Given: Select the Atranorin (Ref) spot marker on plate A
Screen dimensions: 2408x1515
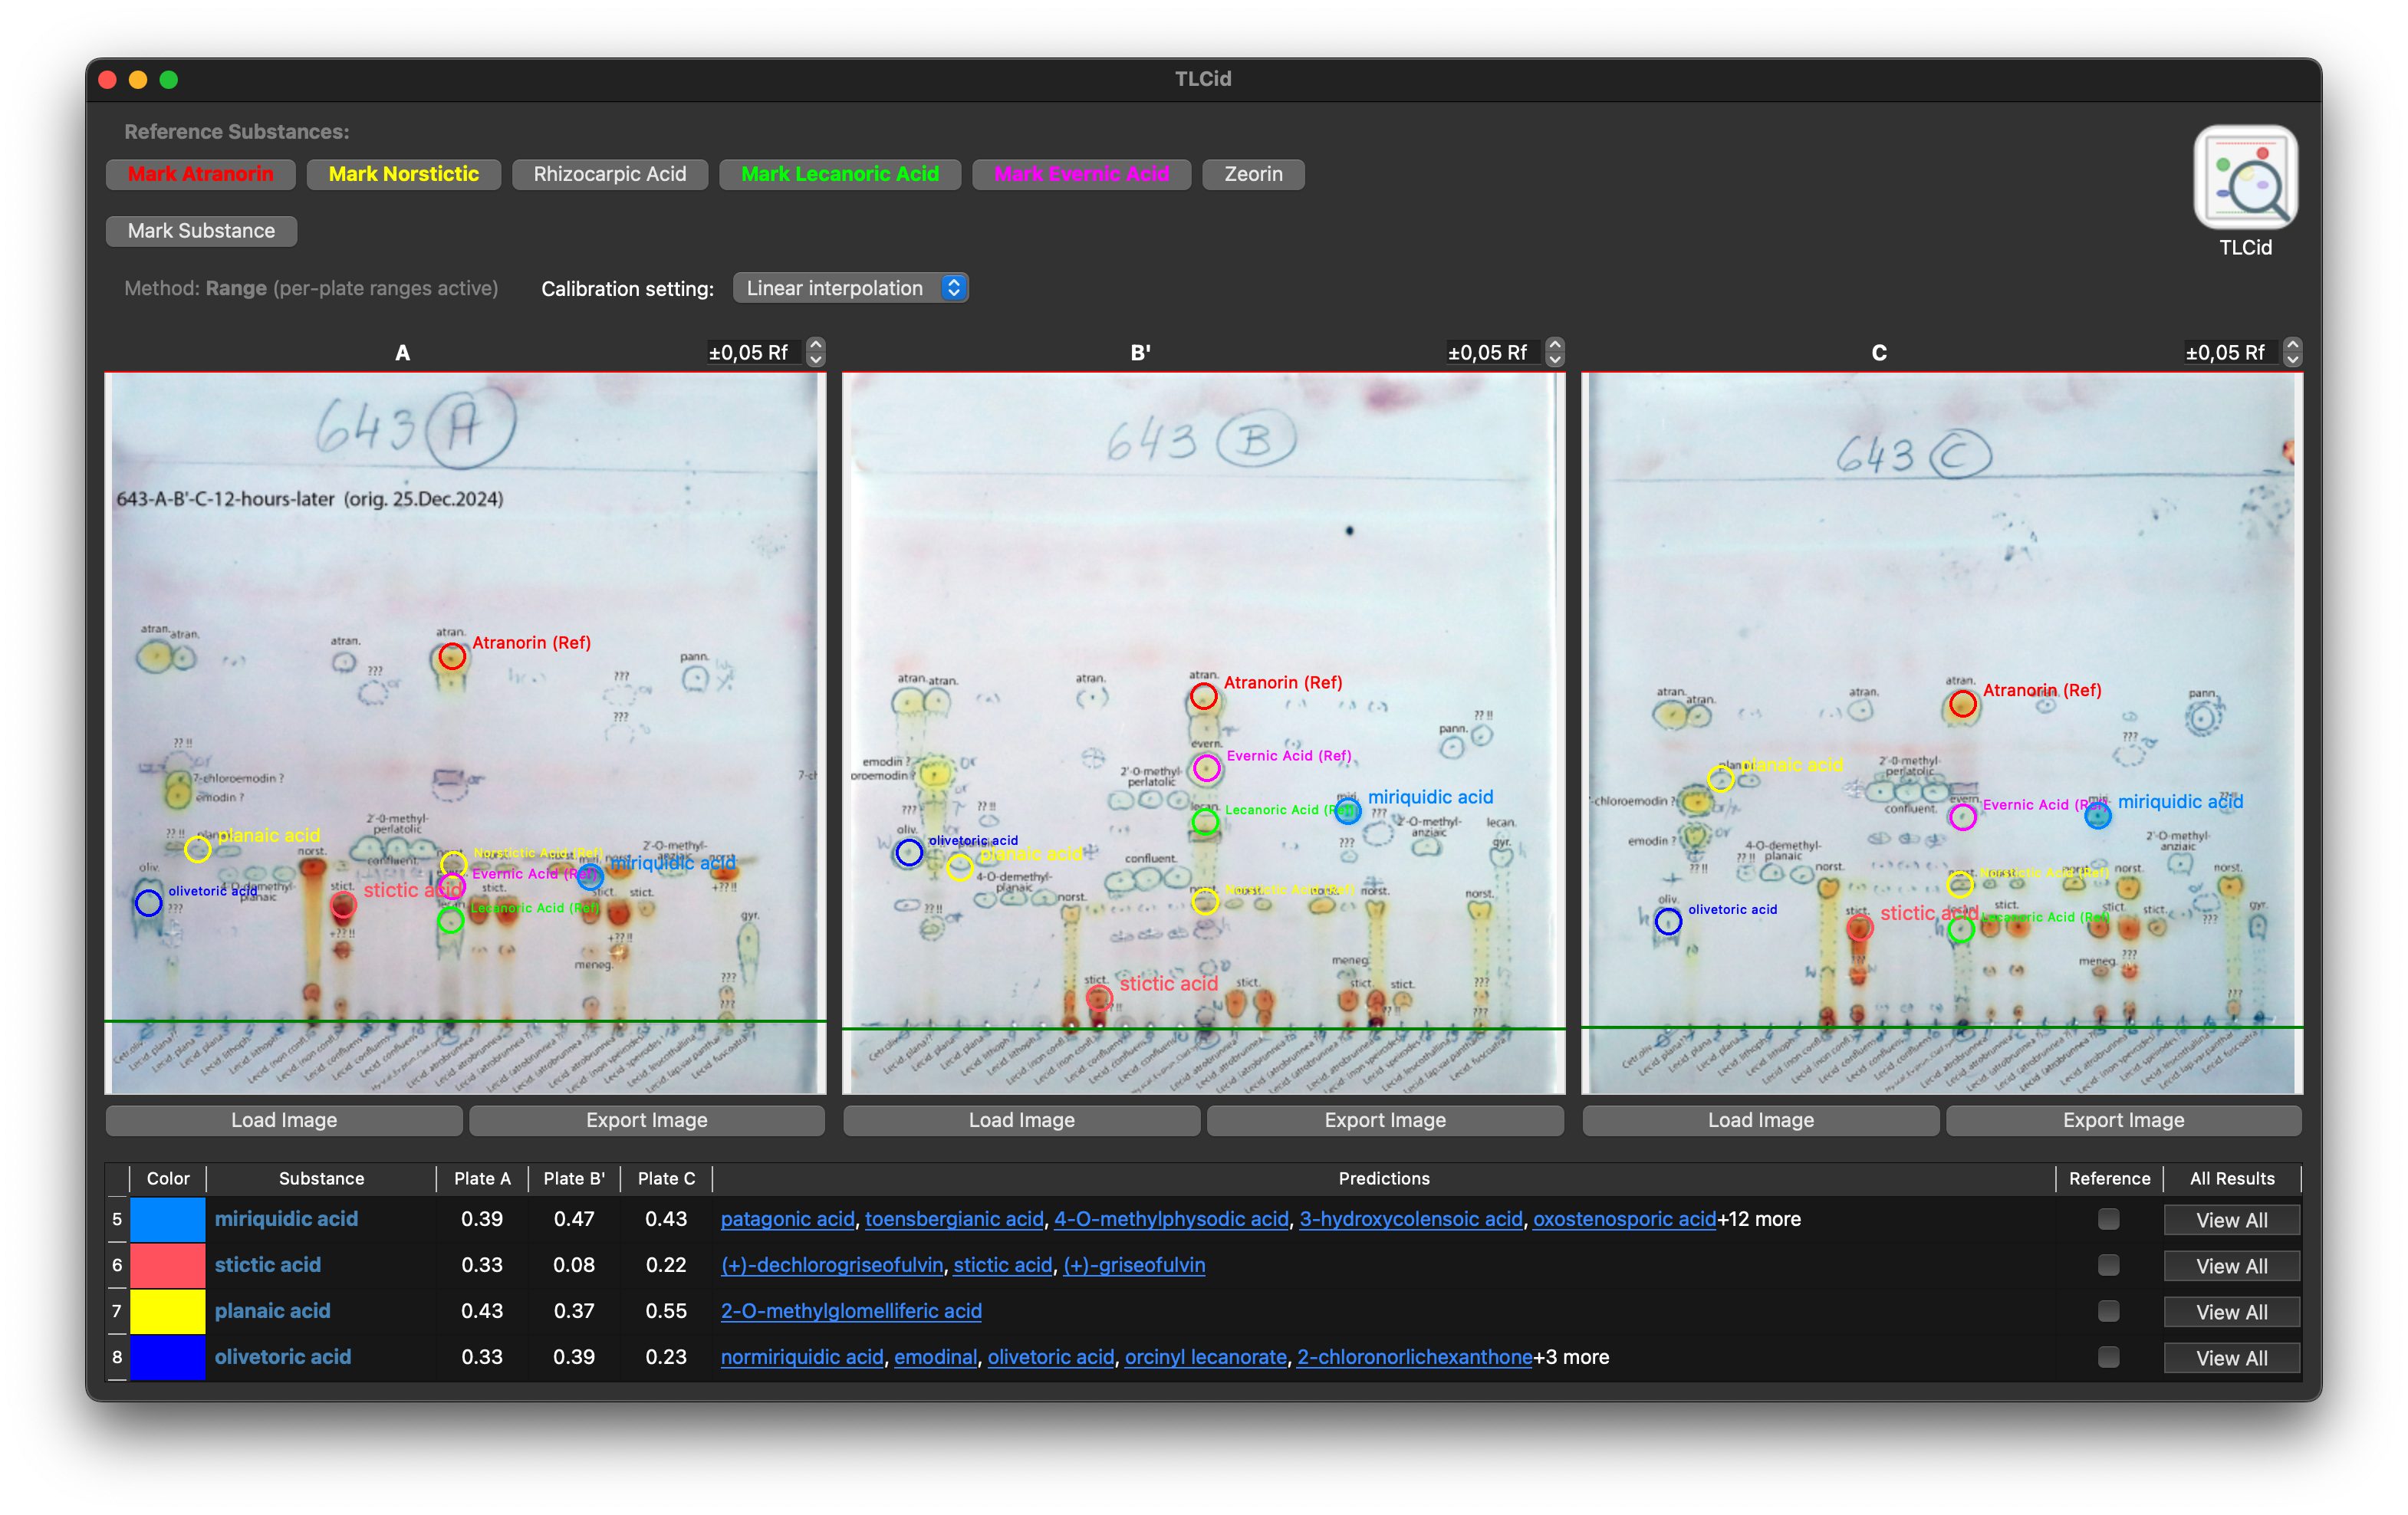Looking at the screenshot, I should tap(452, 657).
